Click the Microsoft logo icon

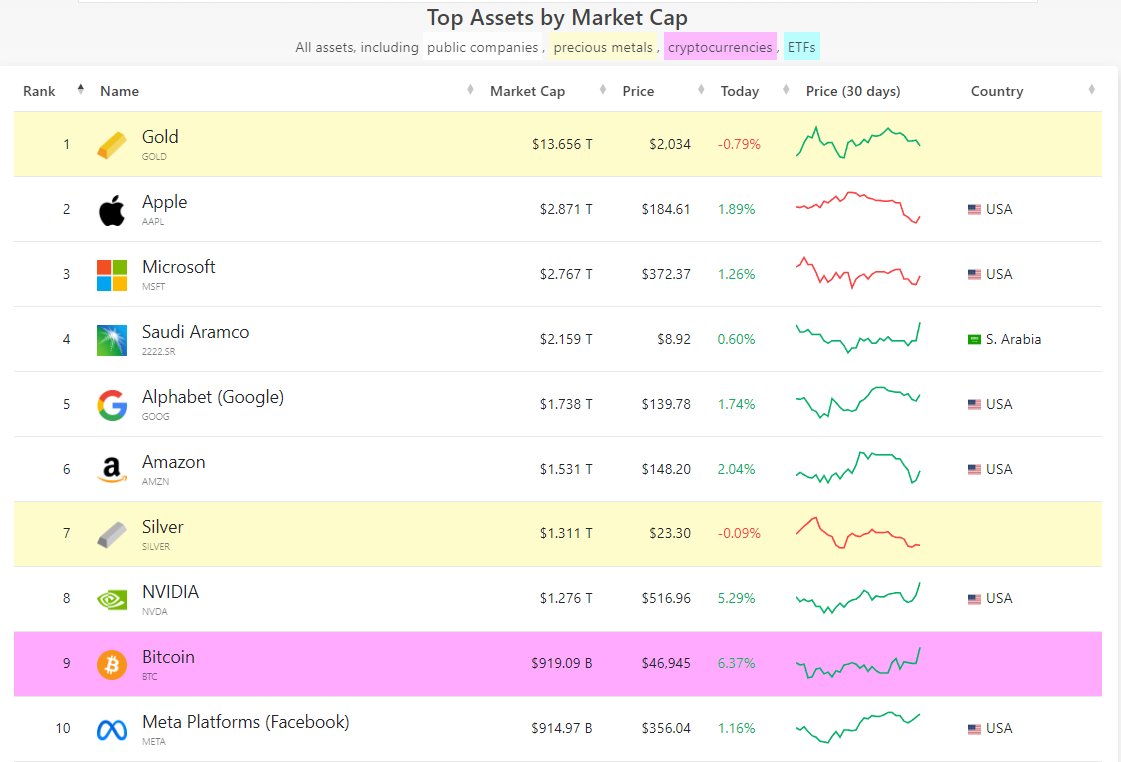112,275
